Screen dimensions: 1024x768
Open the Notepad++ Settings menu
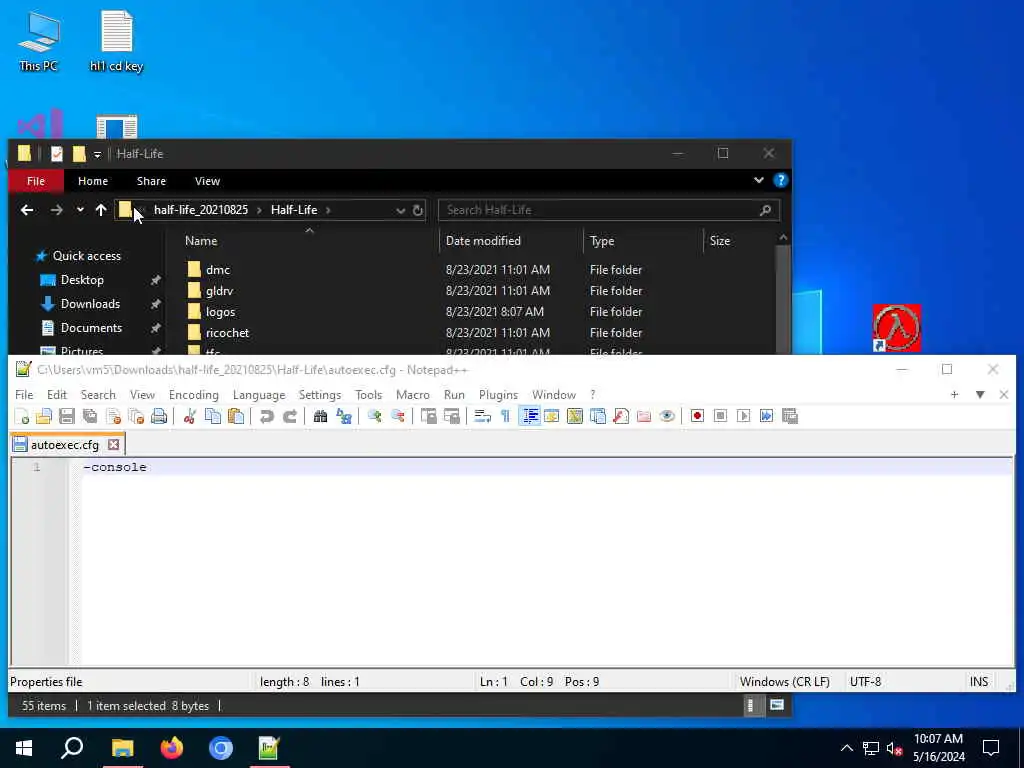[319, 394]
